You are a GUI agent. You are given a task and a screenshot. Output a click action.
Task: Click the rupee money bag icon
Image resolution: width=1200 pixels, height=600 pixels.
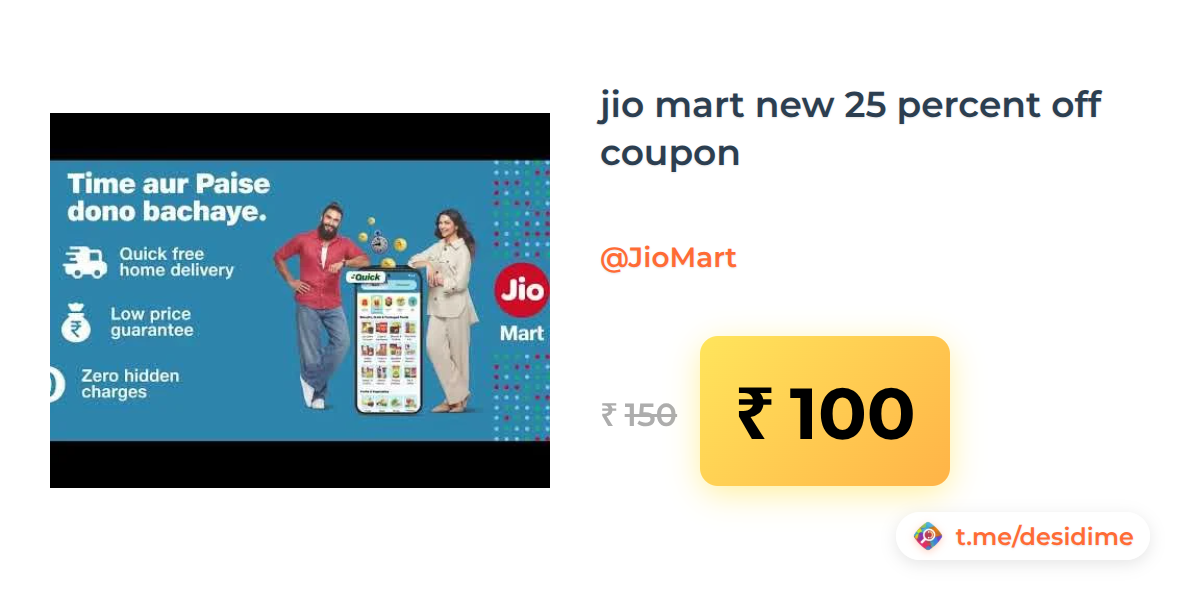tap(74, 322)
